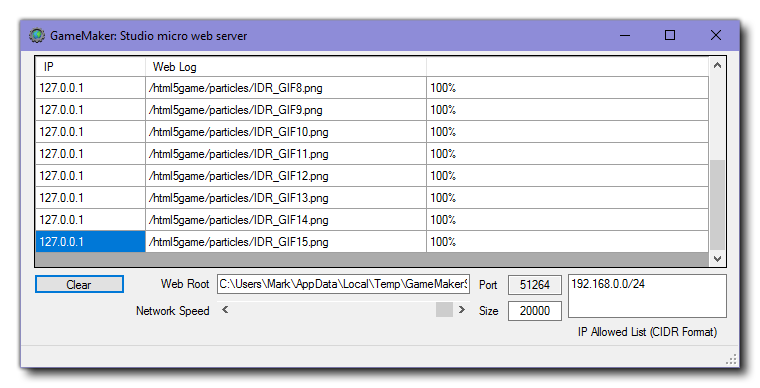Click the Clear button
This screenshot has height=388, width=760.
pos(79,284)
